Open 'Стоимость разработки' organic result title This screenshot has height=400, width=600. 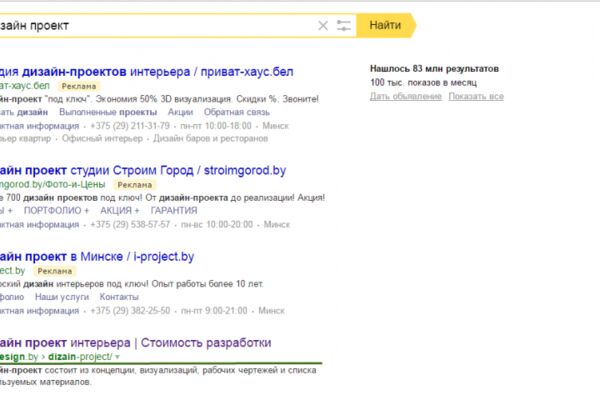pyautogui.click(x=135, y=343)
